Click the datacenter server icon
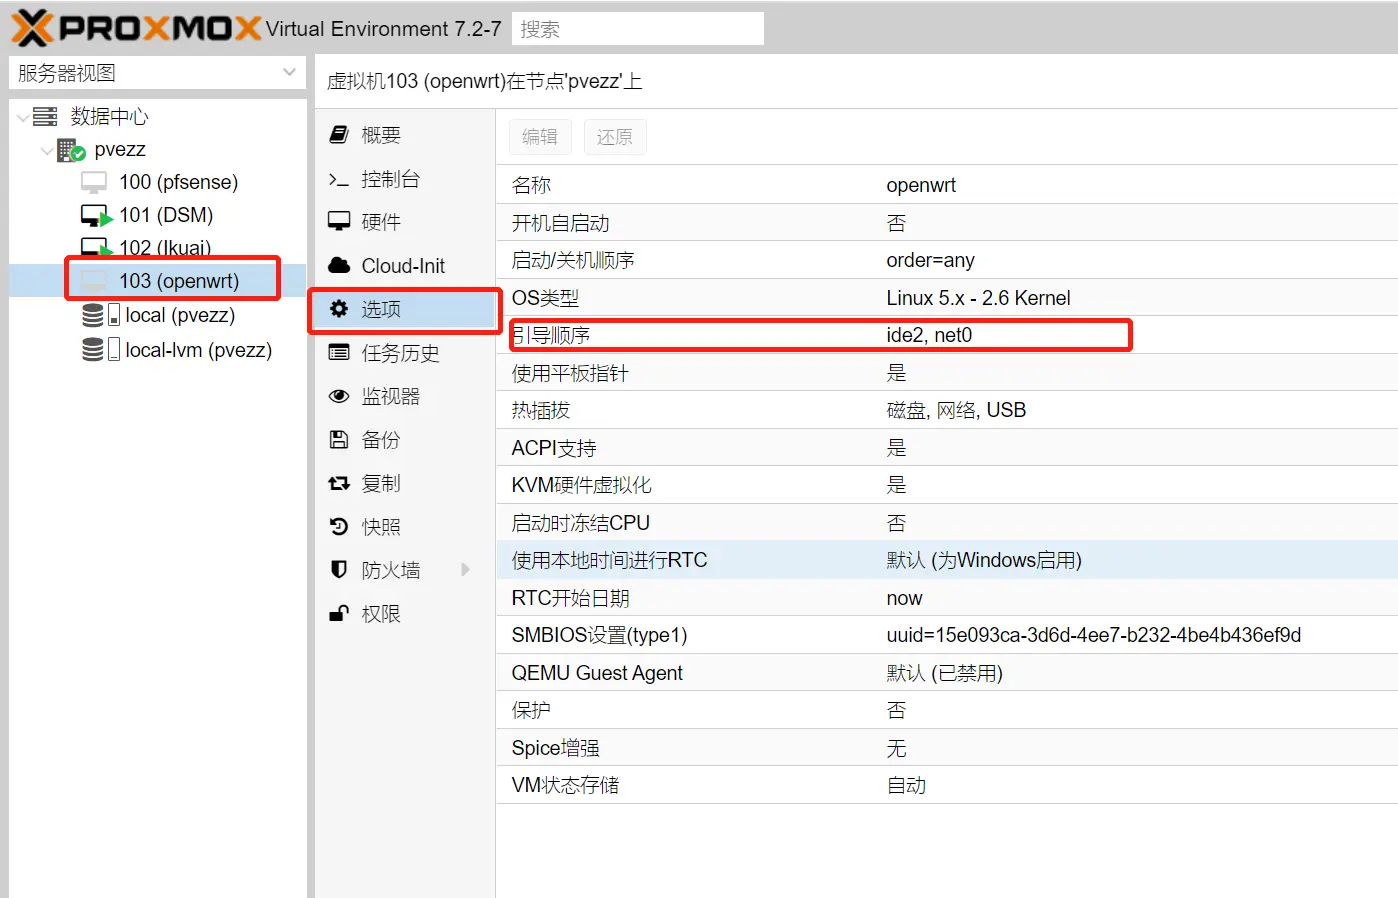This screenshot has height=898, width=1398. [45, 117]
